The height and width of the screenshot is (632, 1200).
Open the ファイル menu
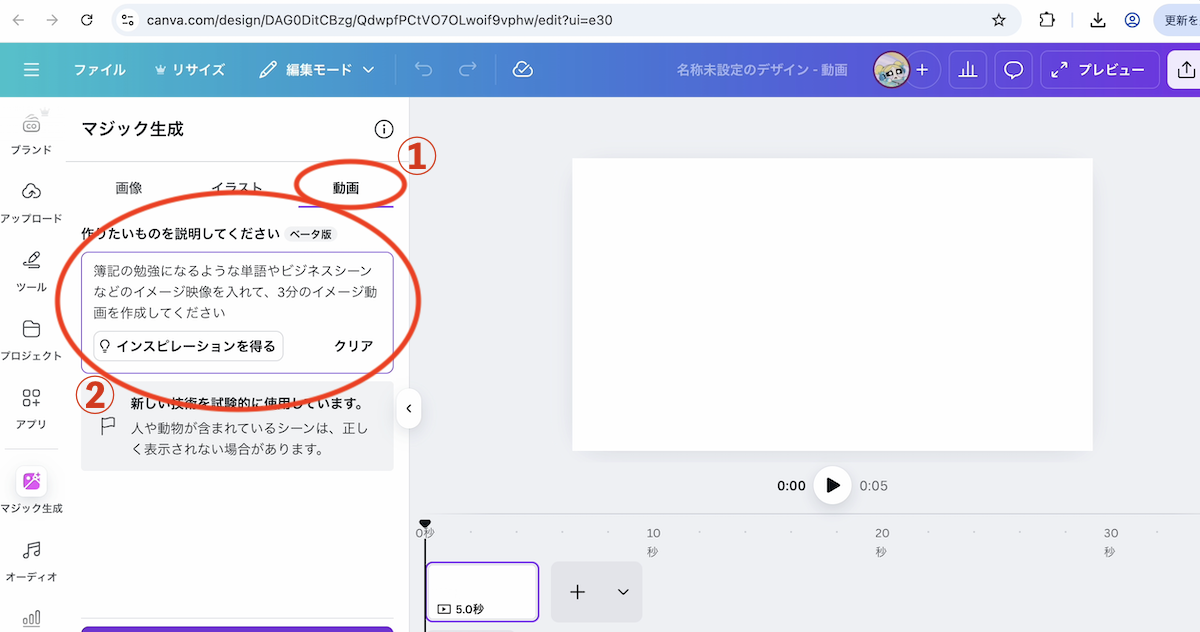pos(99,70)
